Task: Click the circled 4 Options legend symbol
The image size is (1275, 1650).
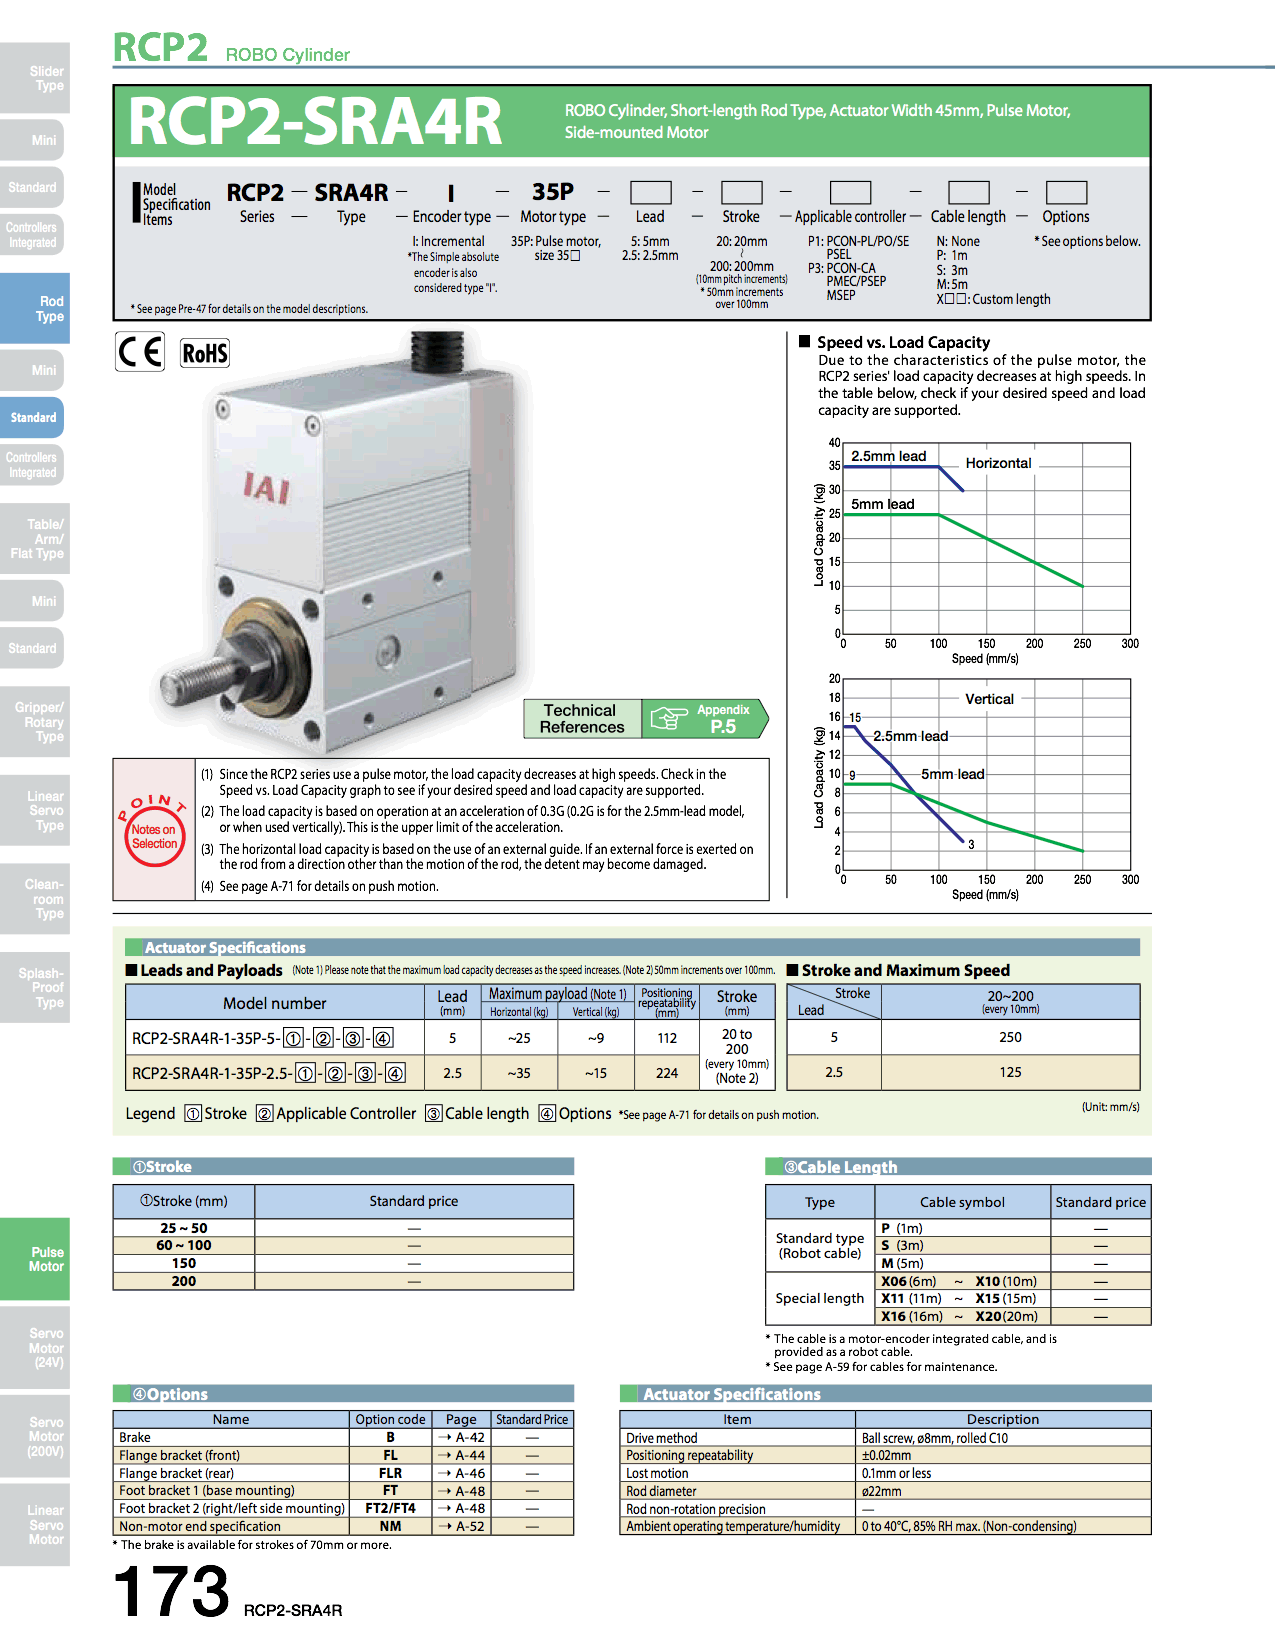Action: [547, 1114]
